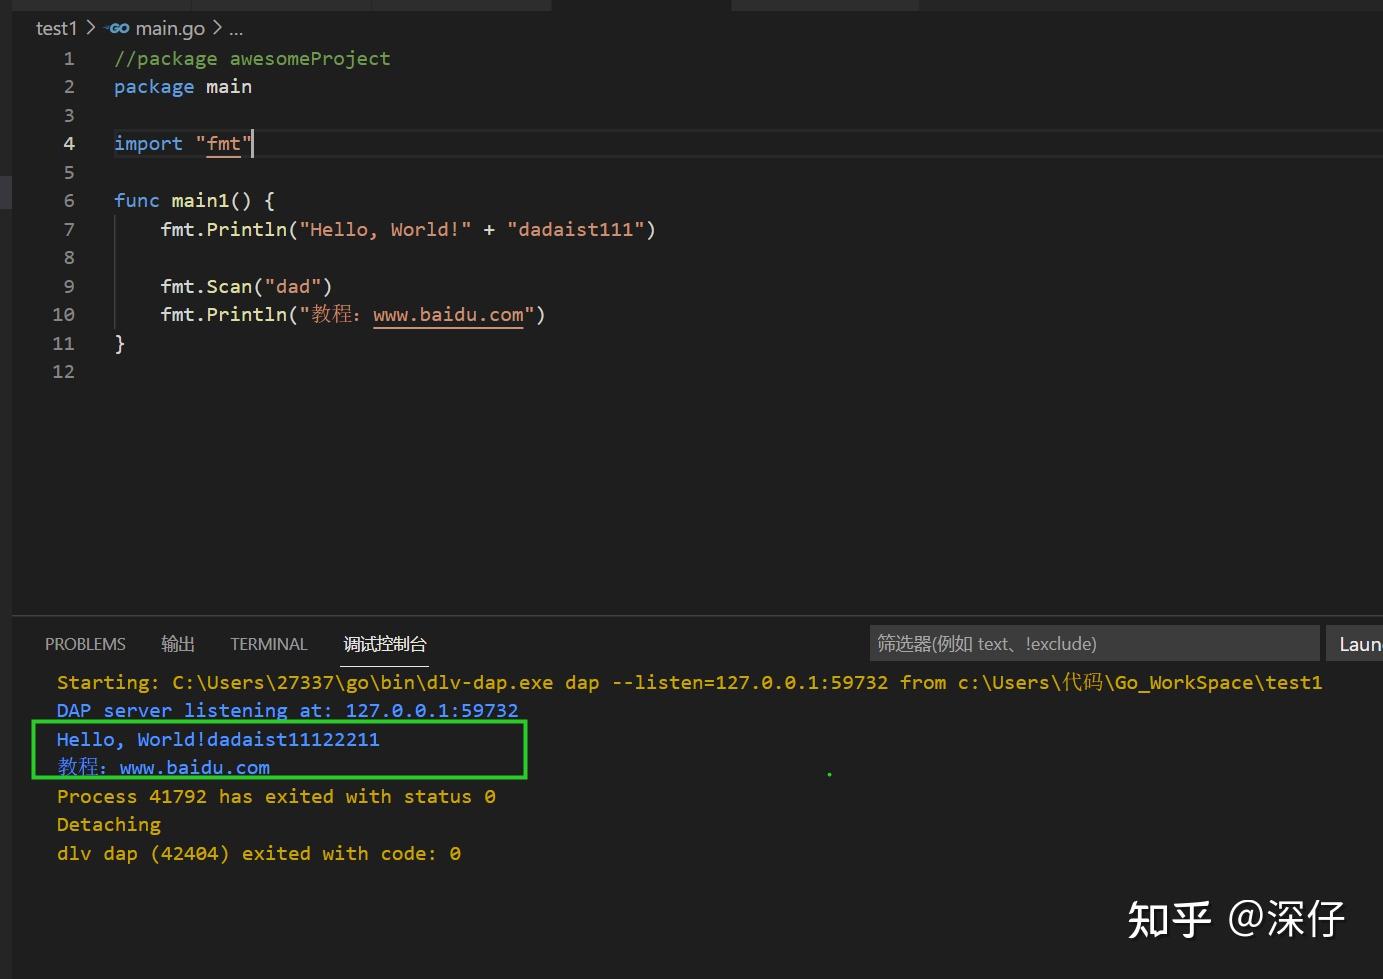Switch to the TERMINAL tab

click(268, 644)
